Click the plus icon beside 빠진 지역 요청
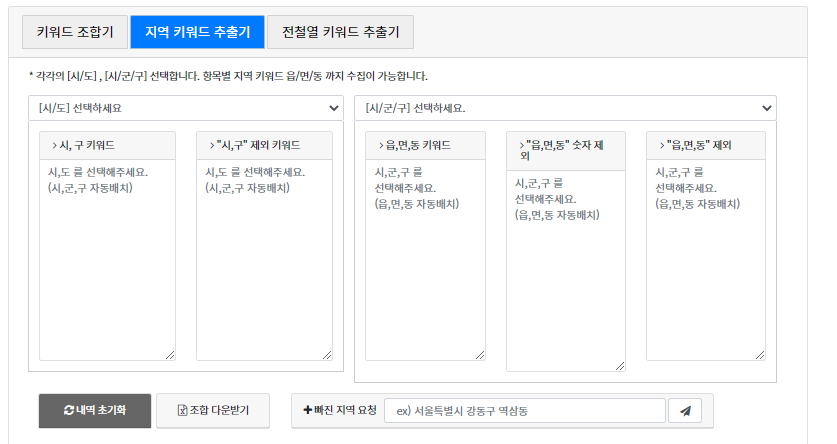The image size is (837, 444). (x=307, y=410)
